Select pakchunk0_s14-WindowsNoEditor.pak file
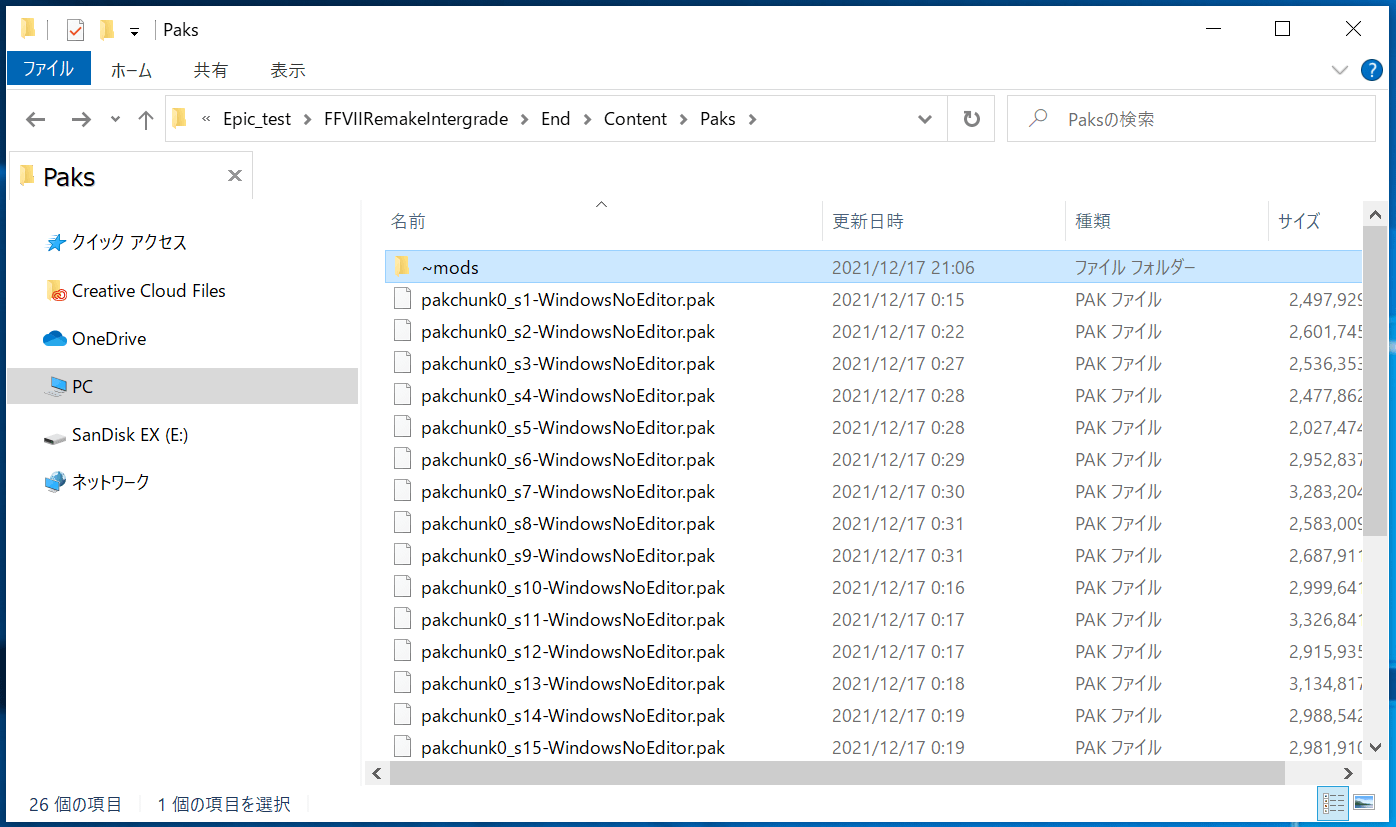The height and width of the screenshot is (827, 1396). point(573,715)
